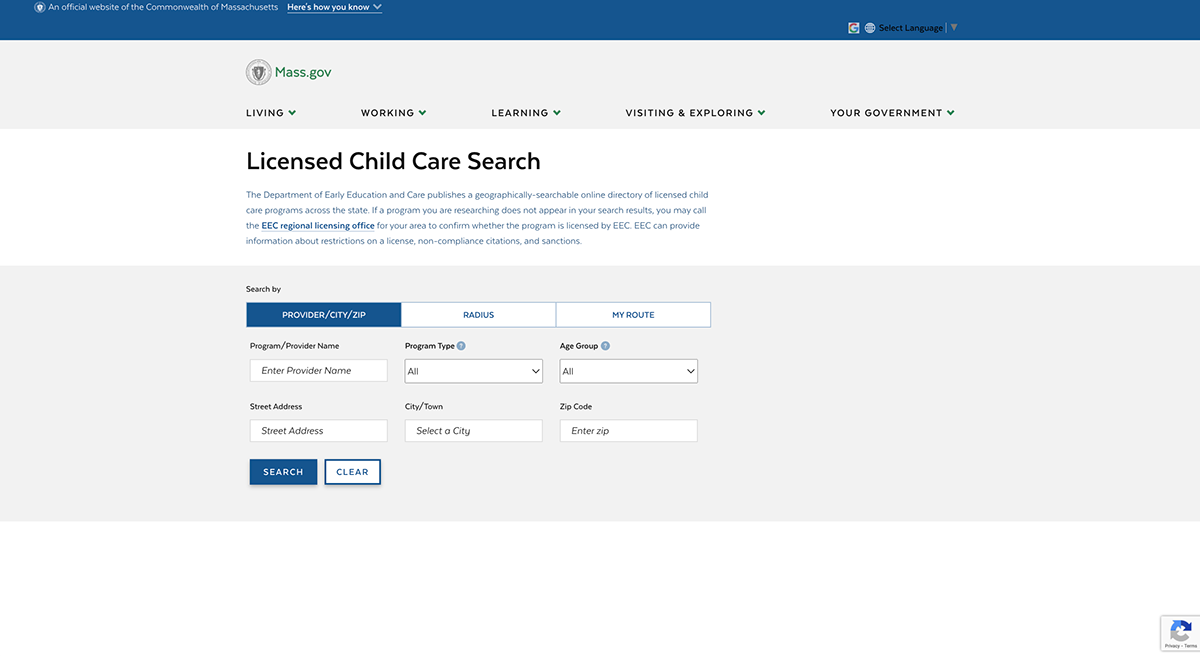Click the reCAPTCHA Privacy - Terms text
The width and height of the screenshot is (1200, 656).
(1180, 647)
